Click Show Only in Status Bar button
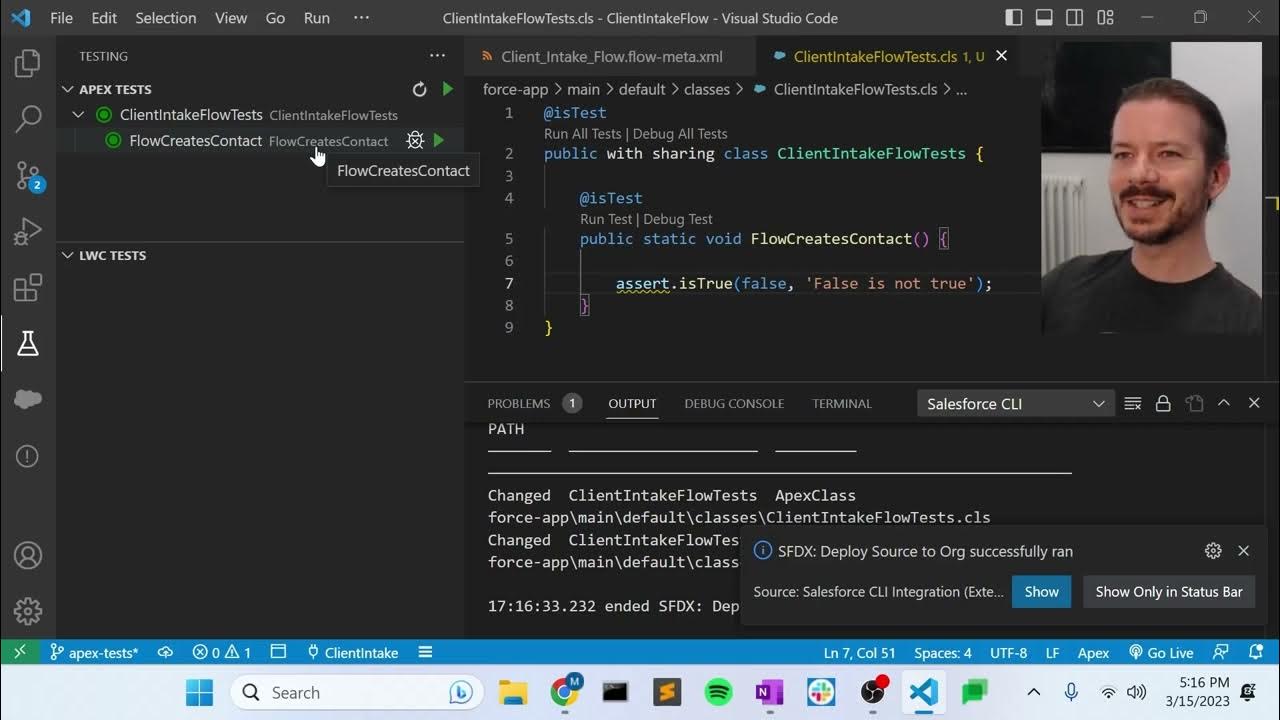1280x720 pixels. (1169, 591)
